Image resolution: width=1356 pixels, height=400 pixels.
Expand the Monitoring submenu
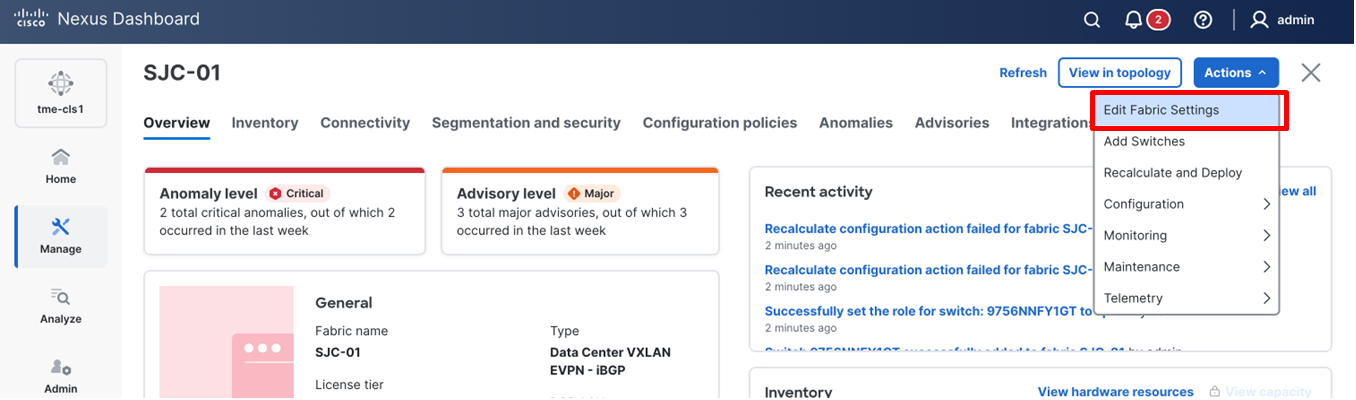pyautogui.click(x=1185, y=236)
